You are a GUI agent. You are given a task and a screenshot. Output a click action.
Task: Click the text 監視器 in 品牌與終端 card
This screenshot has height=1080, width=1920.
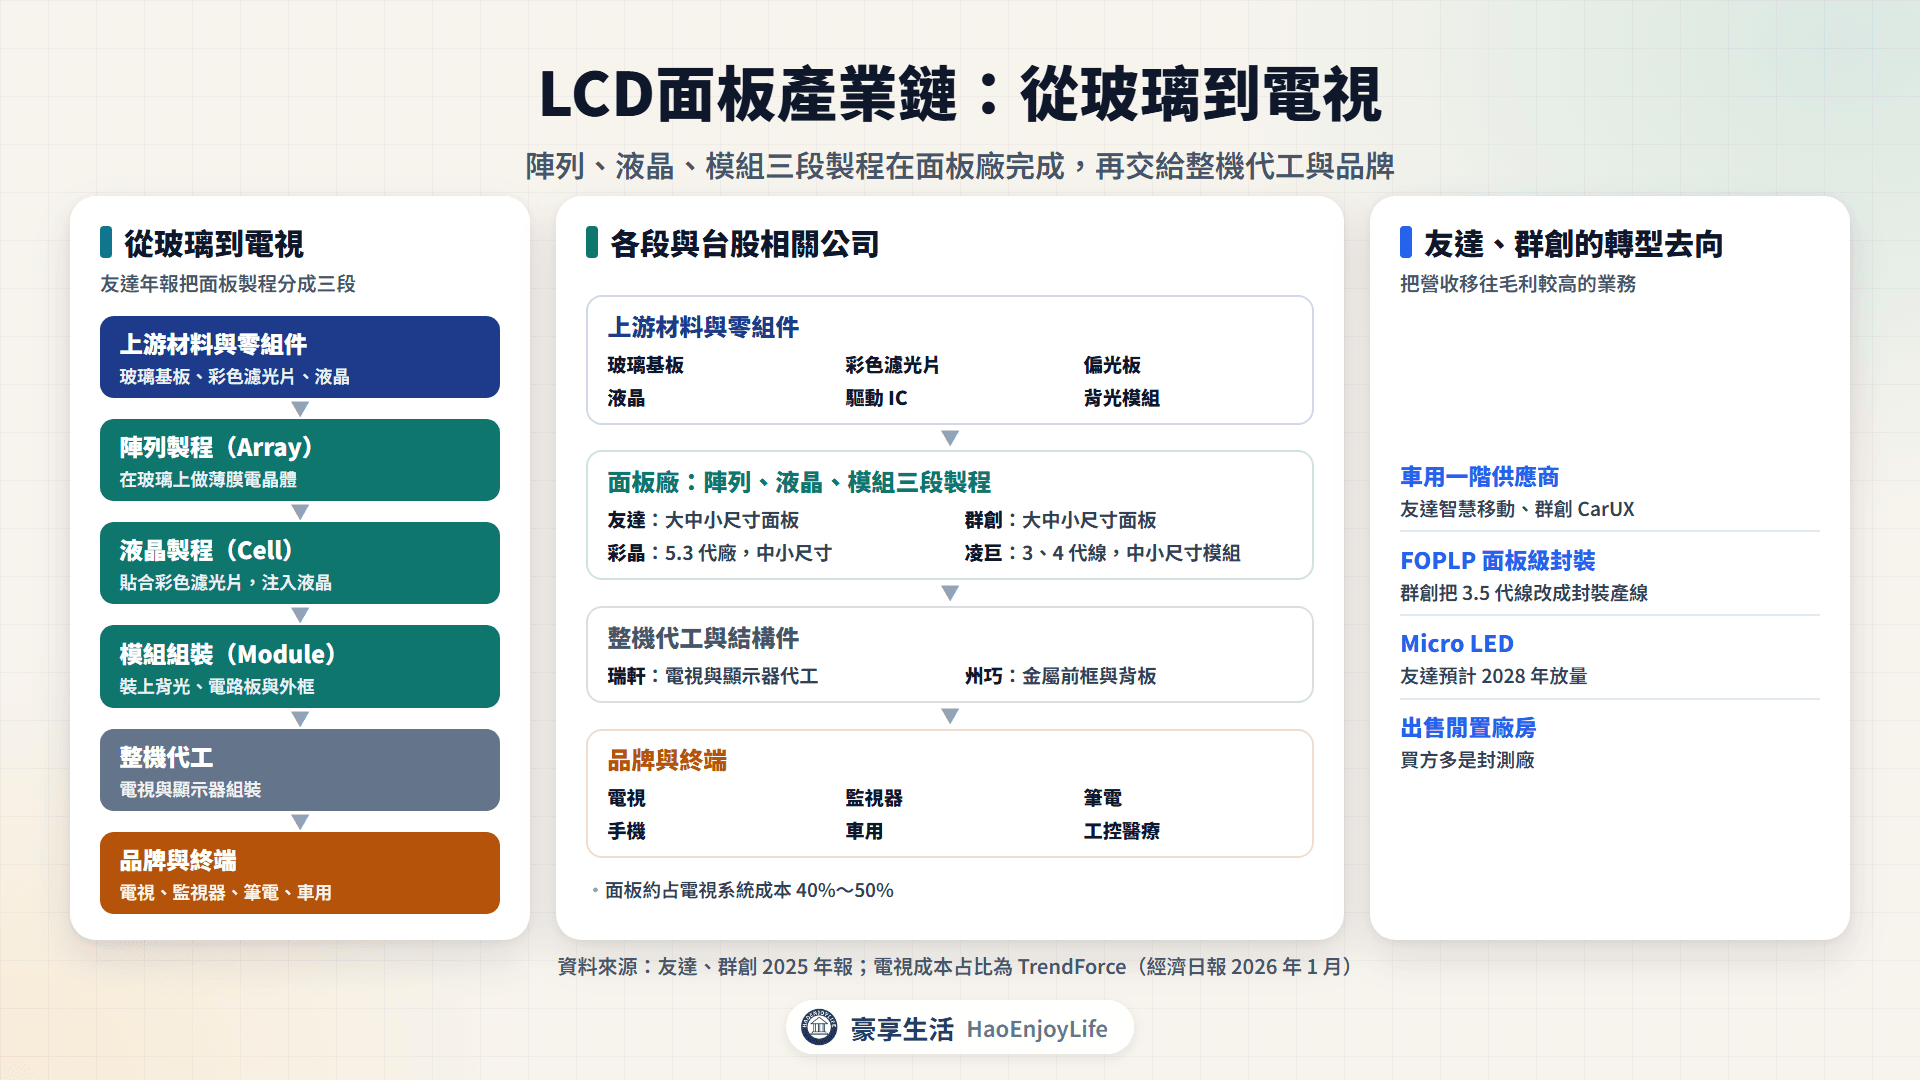[874, 798]
